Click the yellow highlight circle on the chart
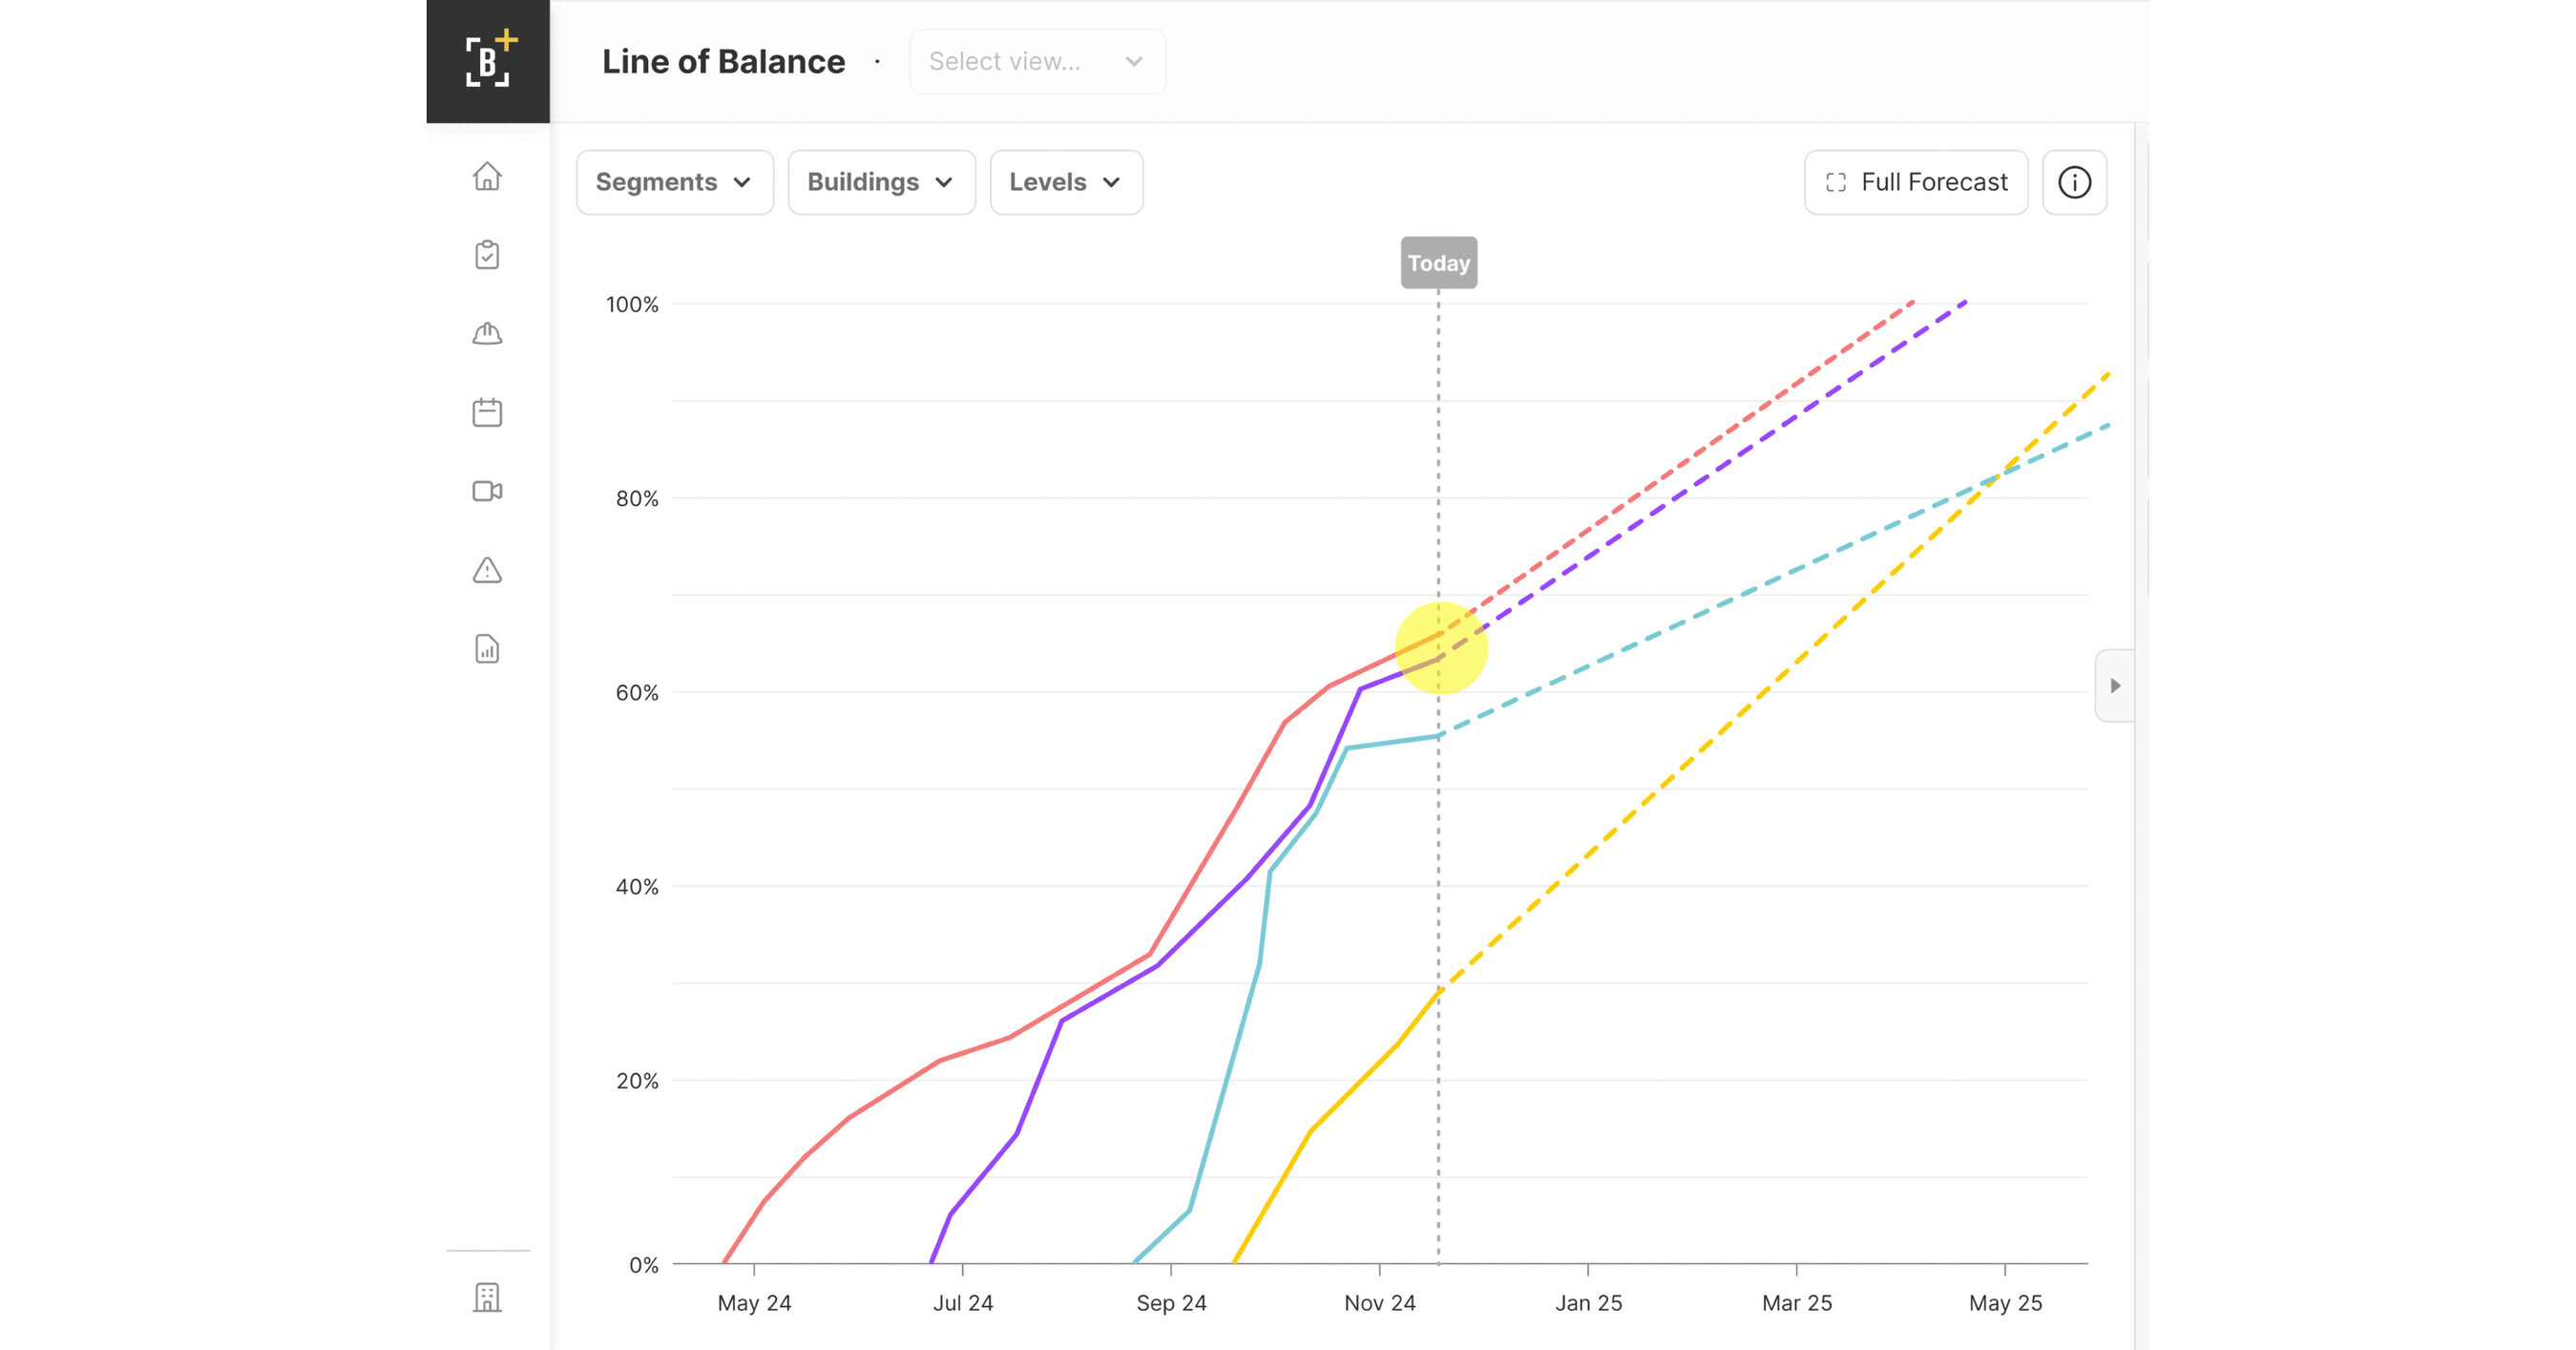The image size is (2576, 1350). [x=1440, y=647]
